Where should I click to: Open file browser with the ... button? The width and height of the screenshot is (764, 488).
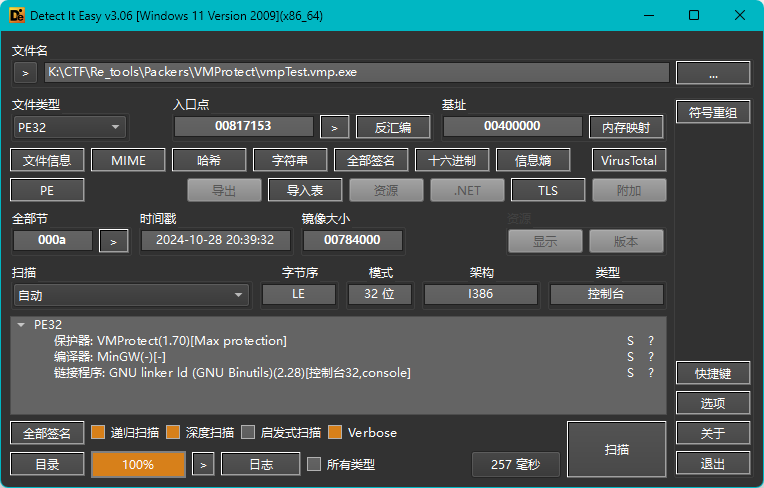point(713,73)
